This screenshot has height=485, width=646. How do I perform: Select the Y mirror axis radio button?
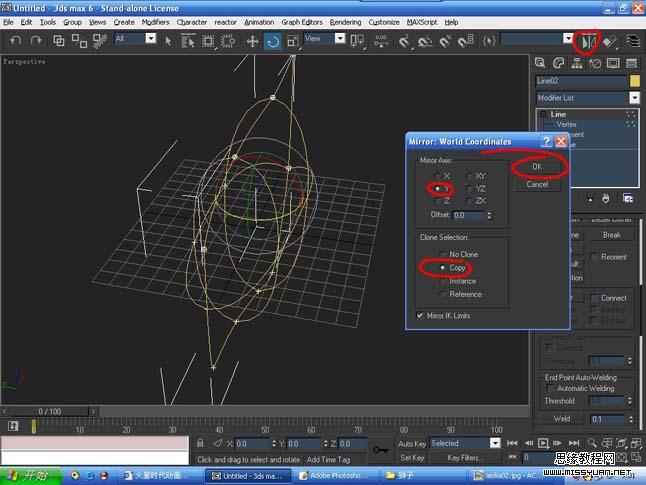(438, 188)
